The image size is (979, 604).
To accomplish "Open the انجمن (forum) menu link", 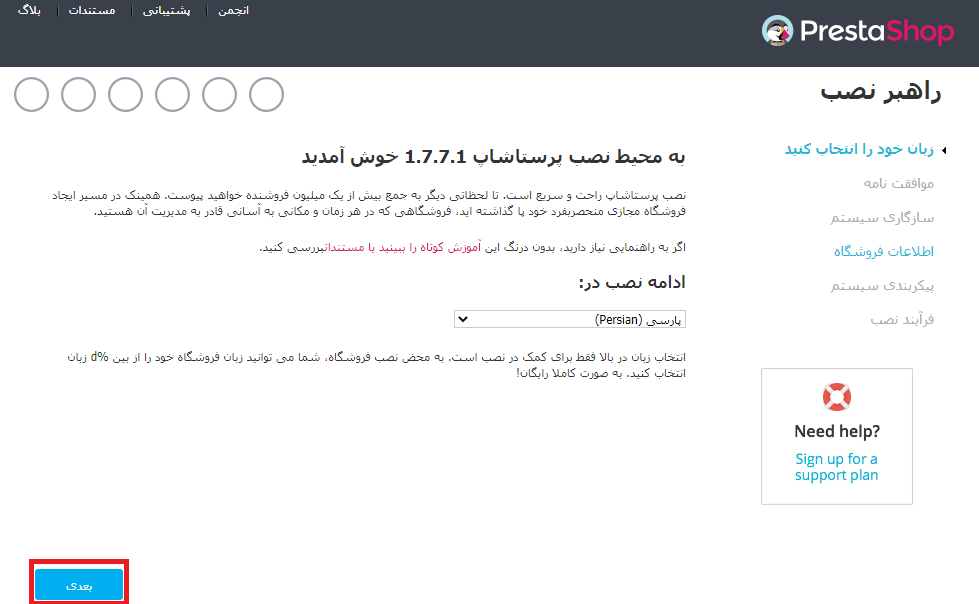I will click(234, 11).
